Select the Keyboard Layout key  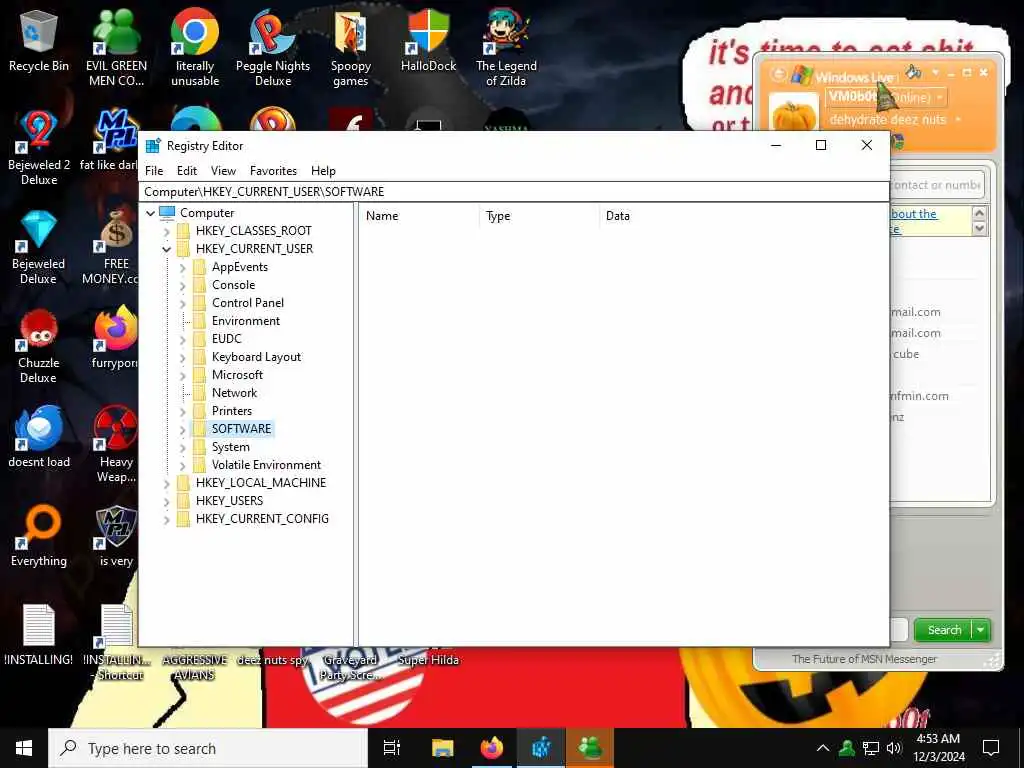coord(256,357)
